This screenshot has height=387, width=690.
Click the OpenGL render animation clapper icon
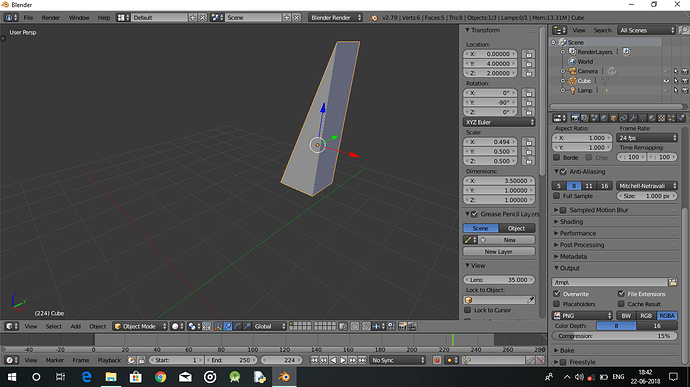412,326
